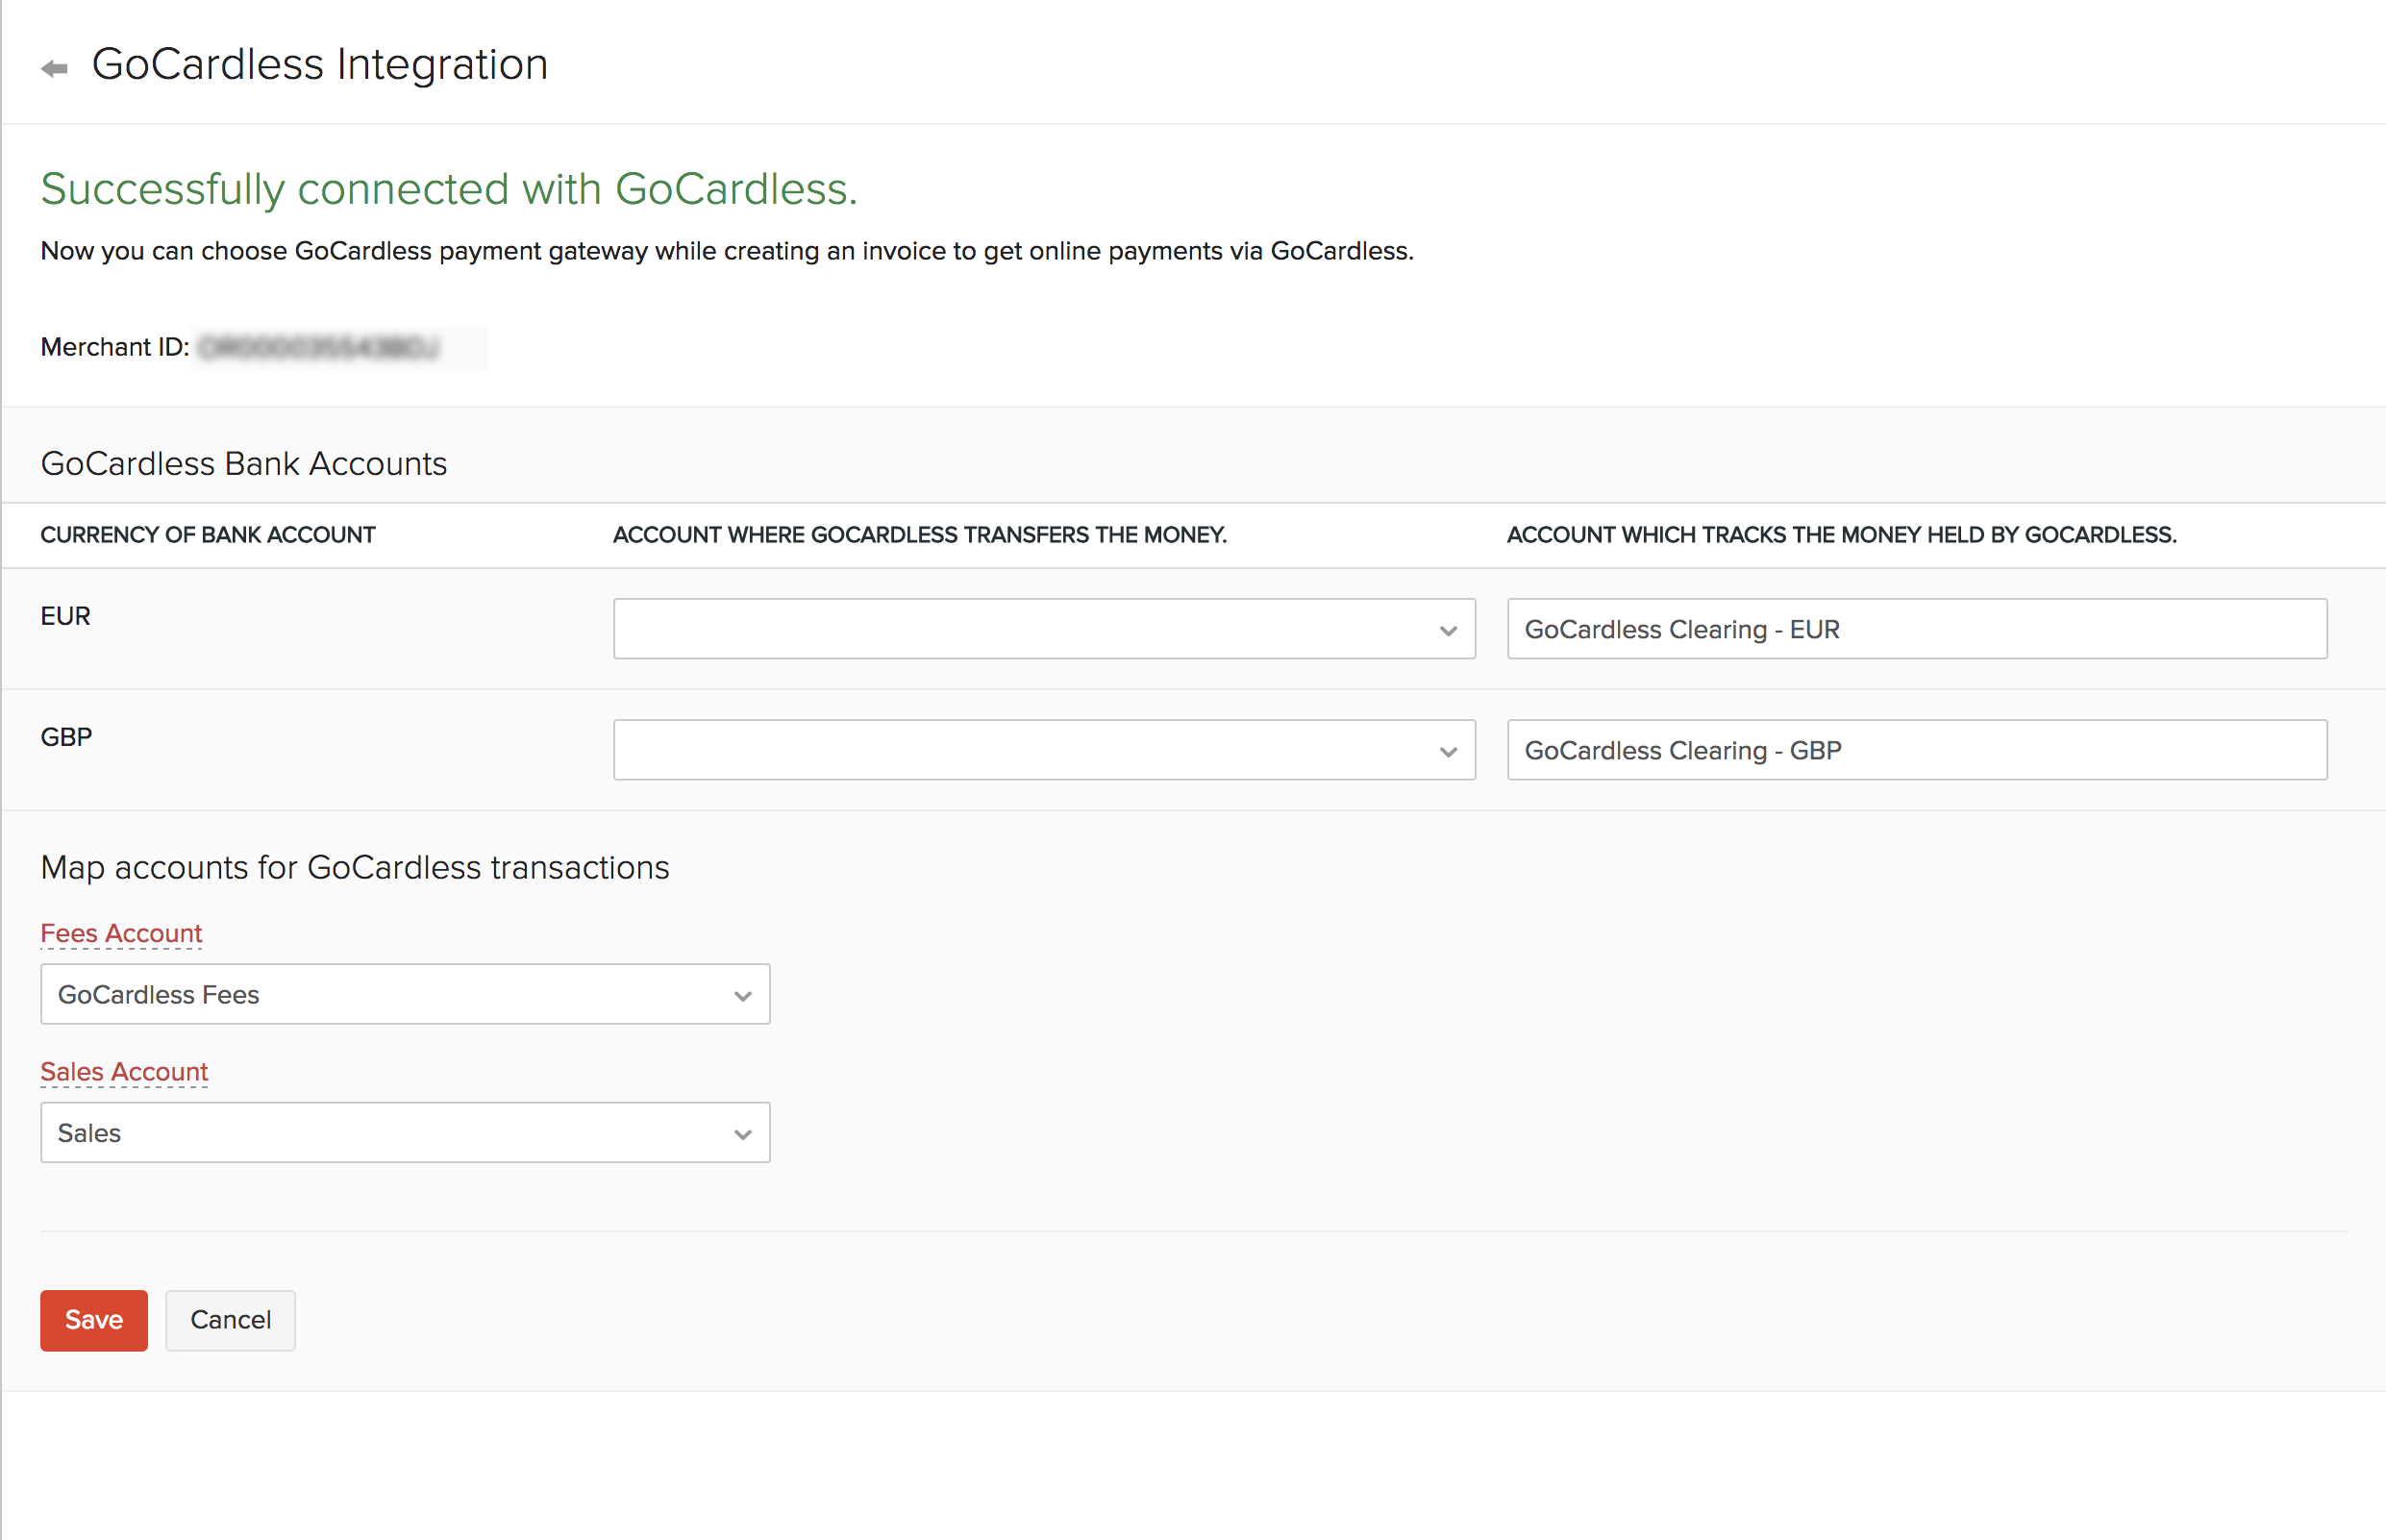2386x1540 pixels.
Task: Click the 'Currency of Bank Account' column header
Action: [208, 535]
